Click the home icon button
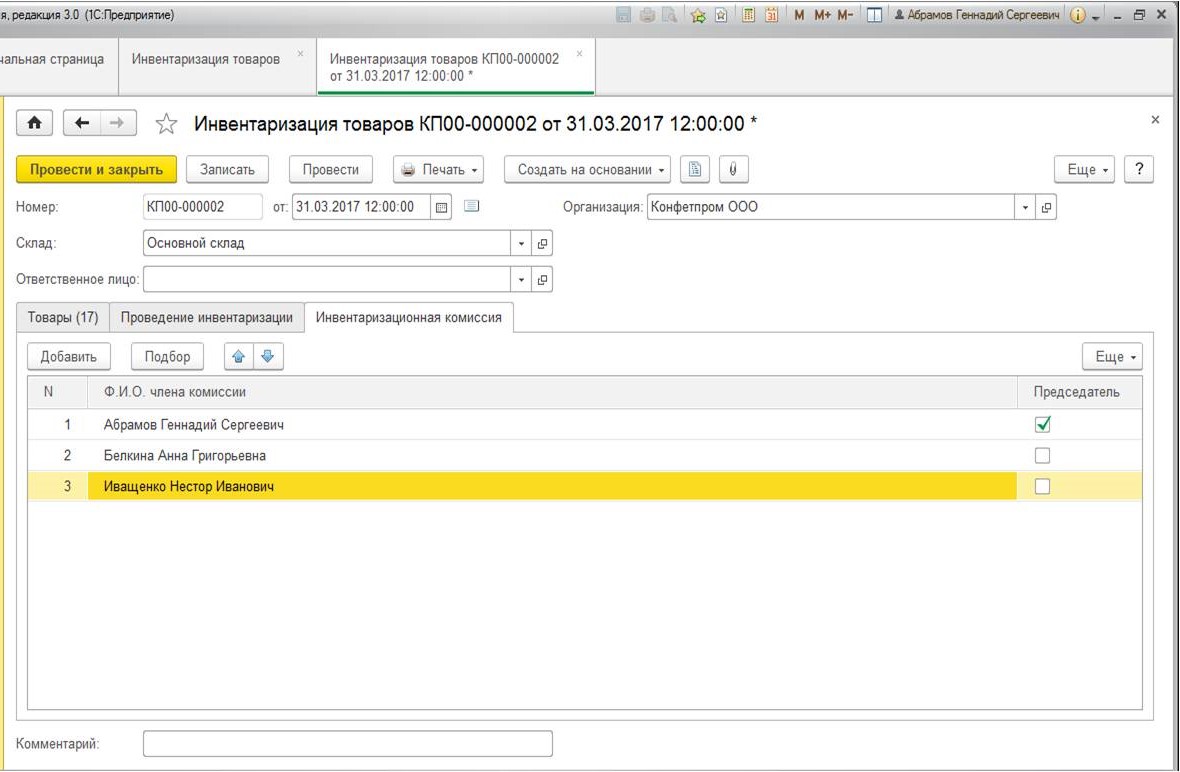The width and height of the screenshot is (1180, 772). click(35, 123)
